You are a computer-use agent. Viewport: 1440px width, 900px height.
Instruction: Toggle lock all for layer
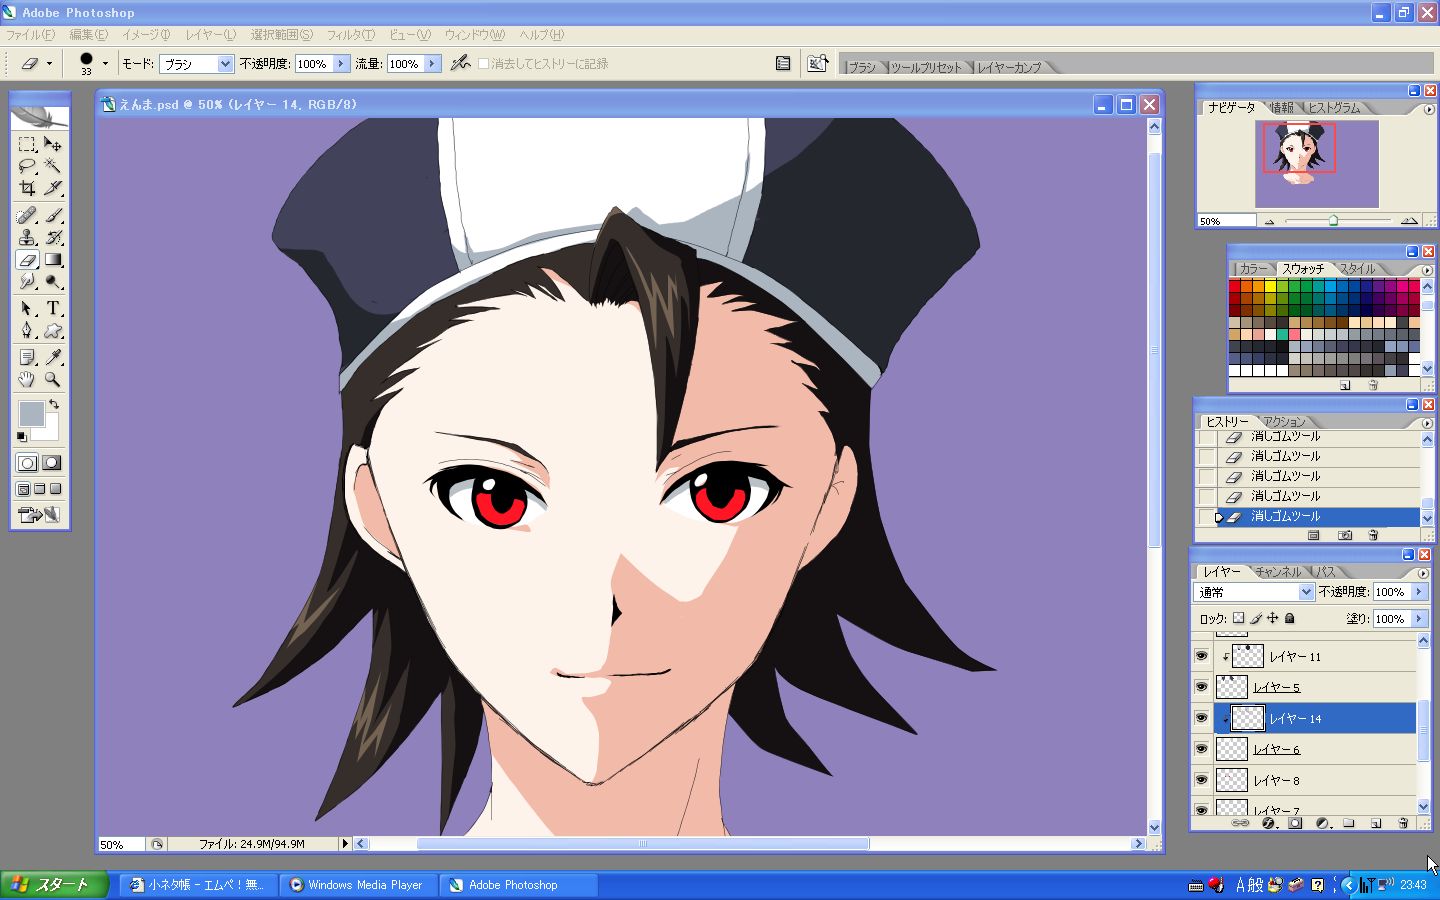(x=1290, y=618)
